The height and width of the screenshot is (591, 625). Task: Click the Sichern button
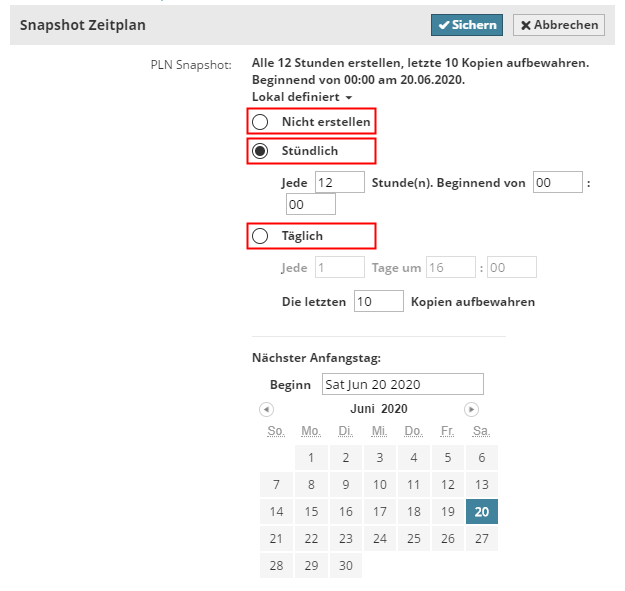[467, 25]
